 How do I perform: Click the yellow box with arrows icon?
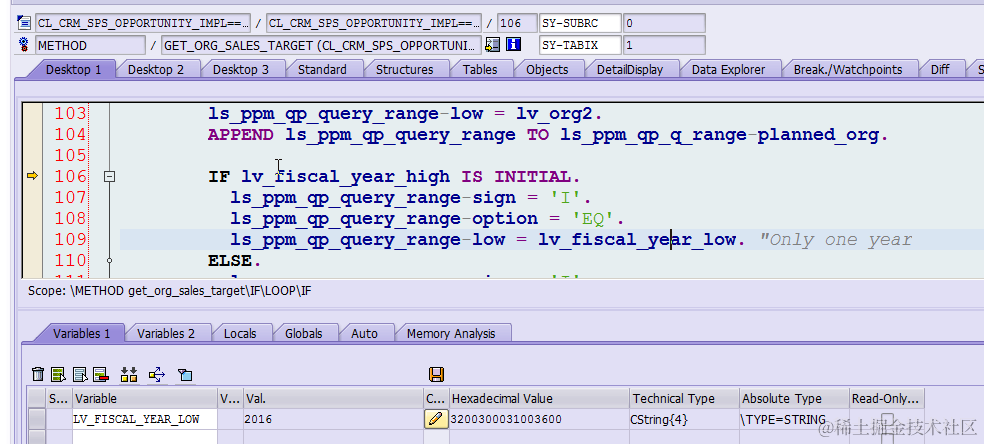pos(157,374)
